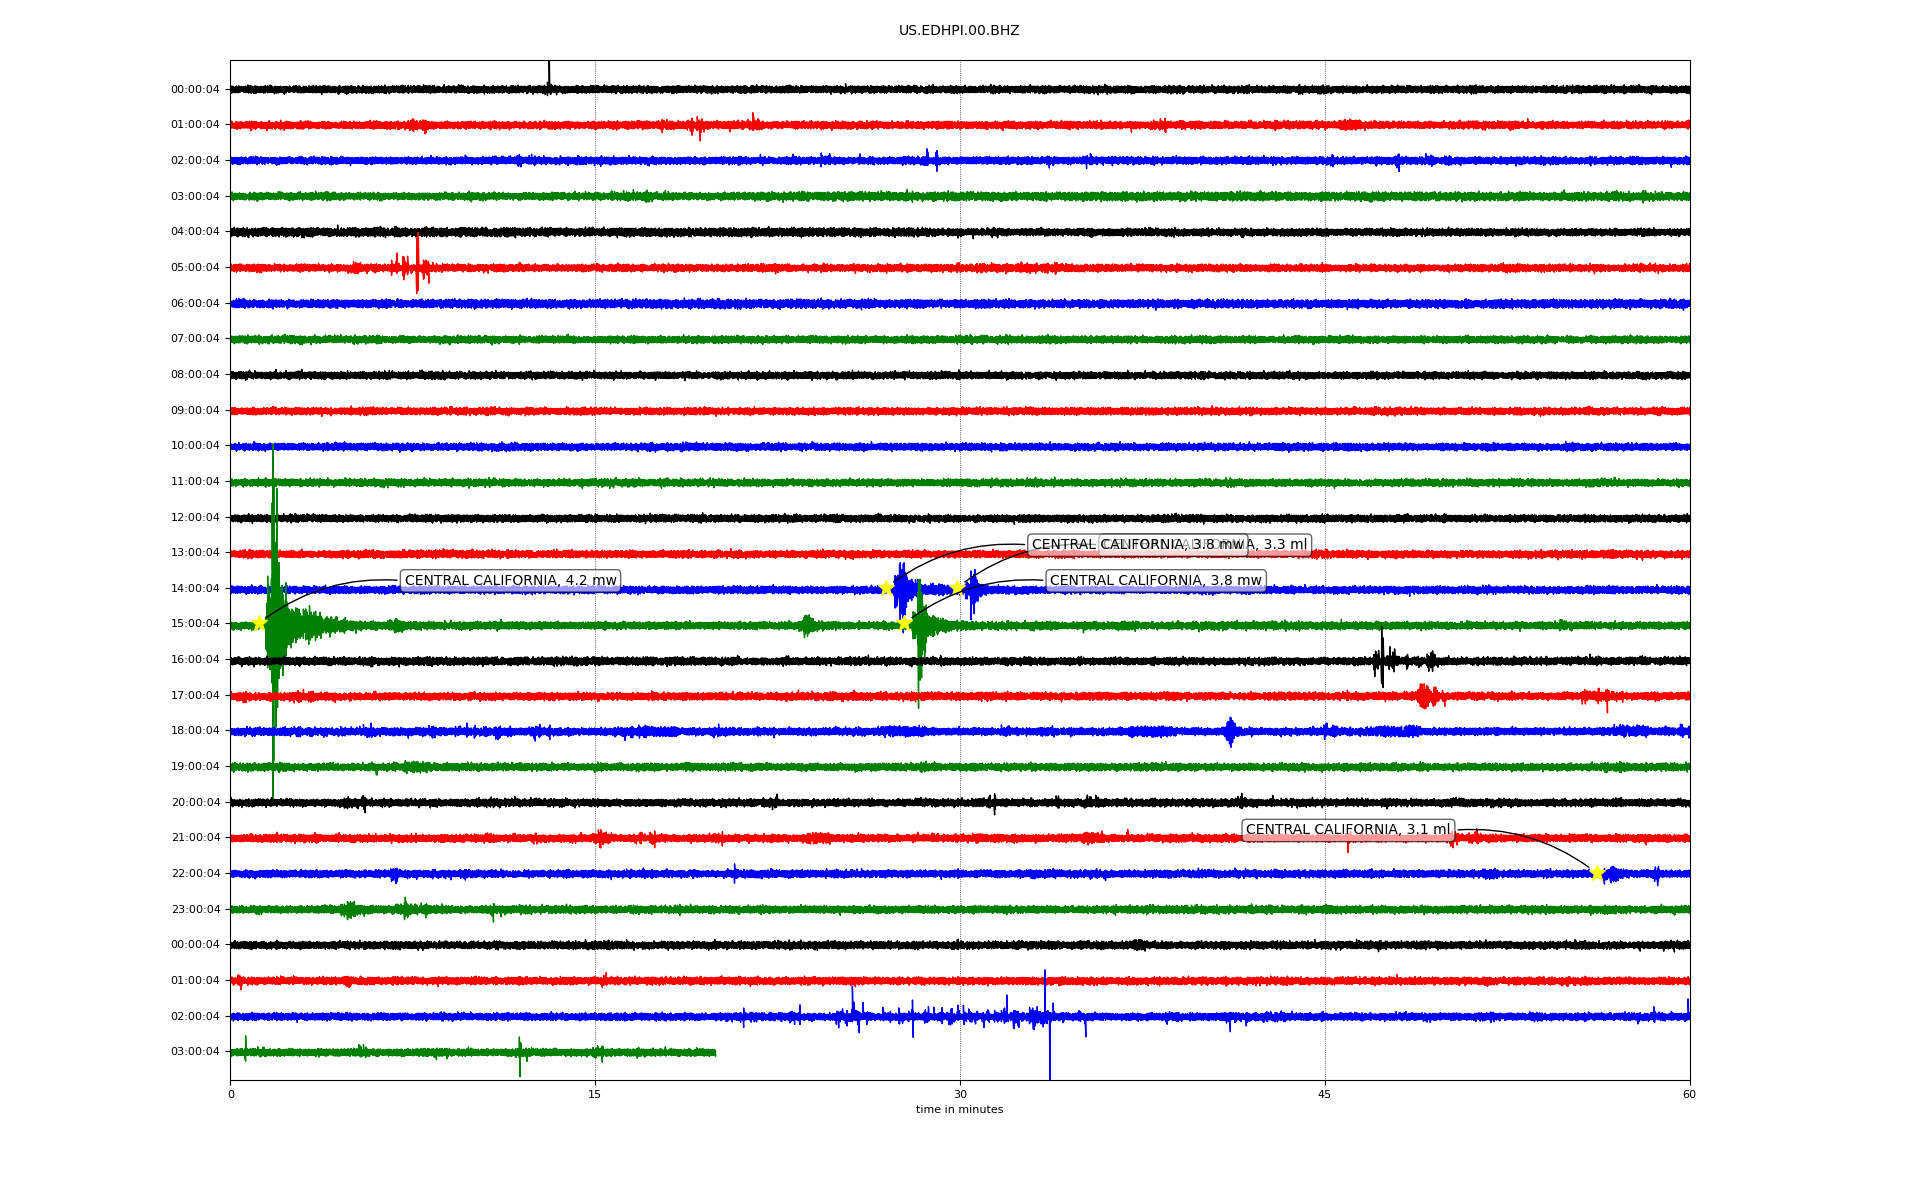Click the black spike cluster on the 16:00:04 trace

tap(1384, 660)
